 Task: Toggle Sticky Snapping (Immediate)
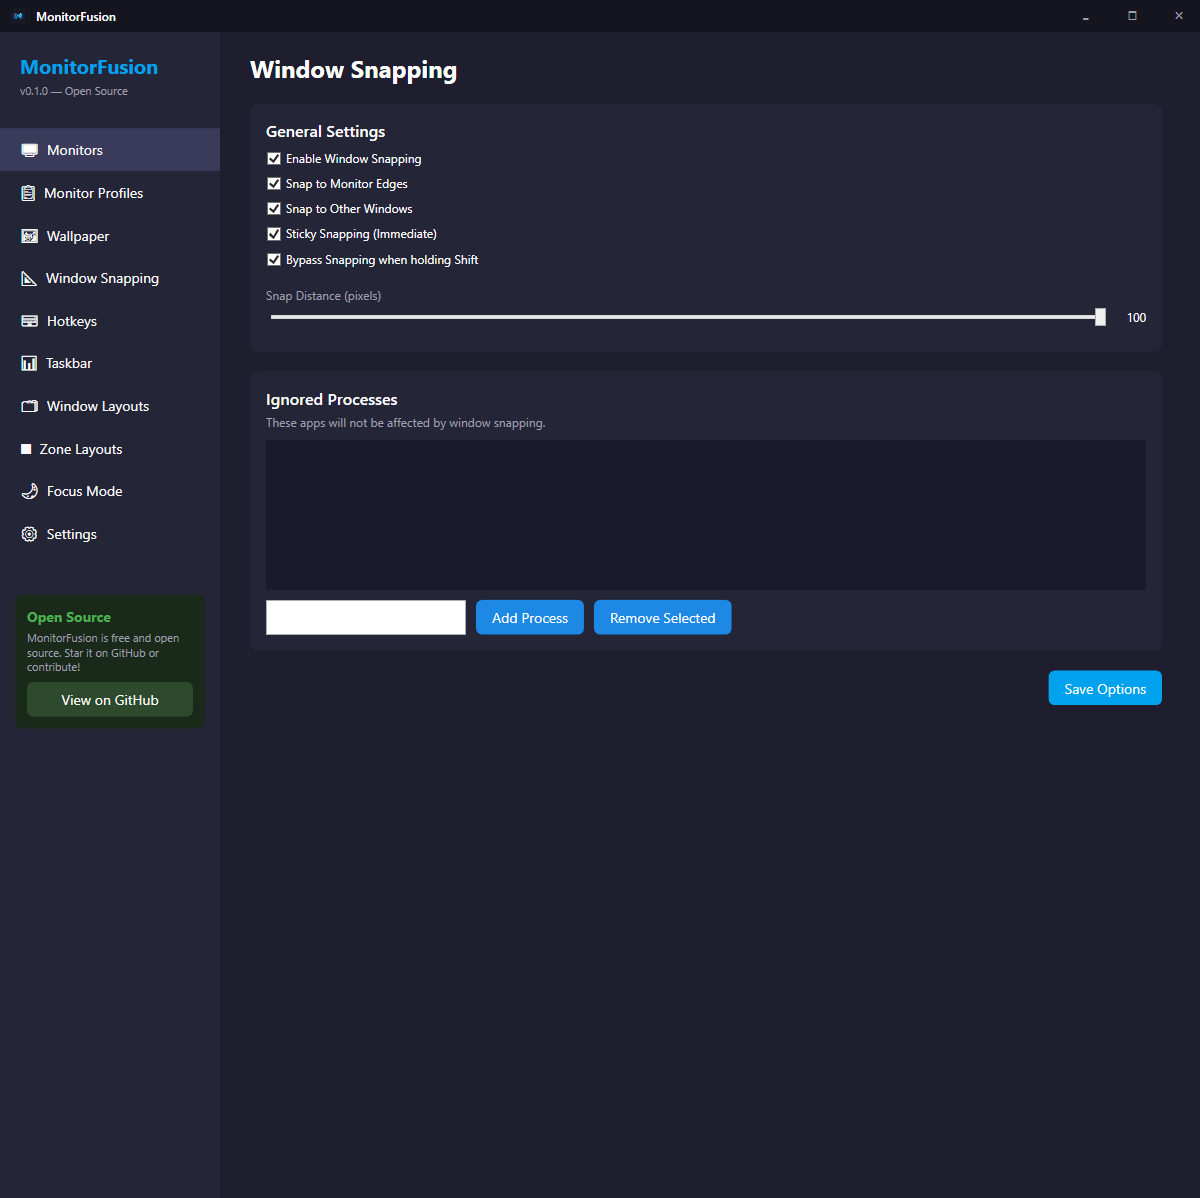coord(274,233)
